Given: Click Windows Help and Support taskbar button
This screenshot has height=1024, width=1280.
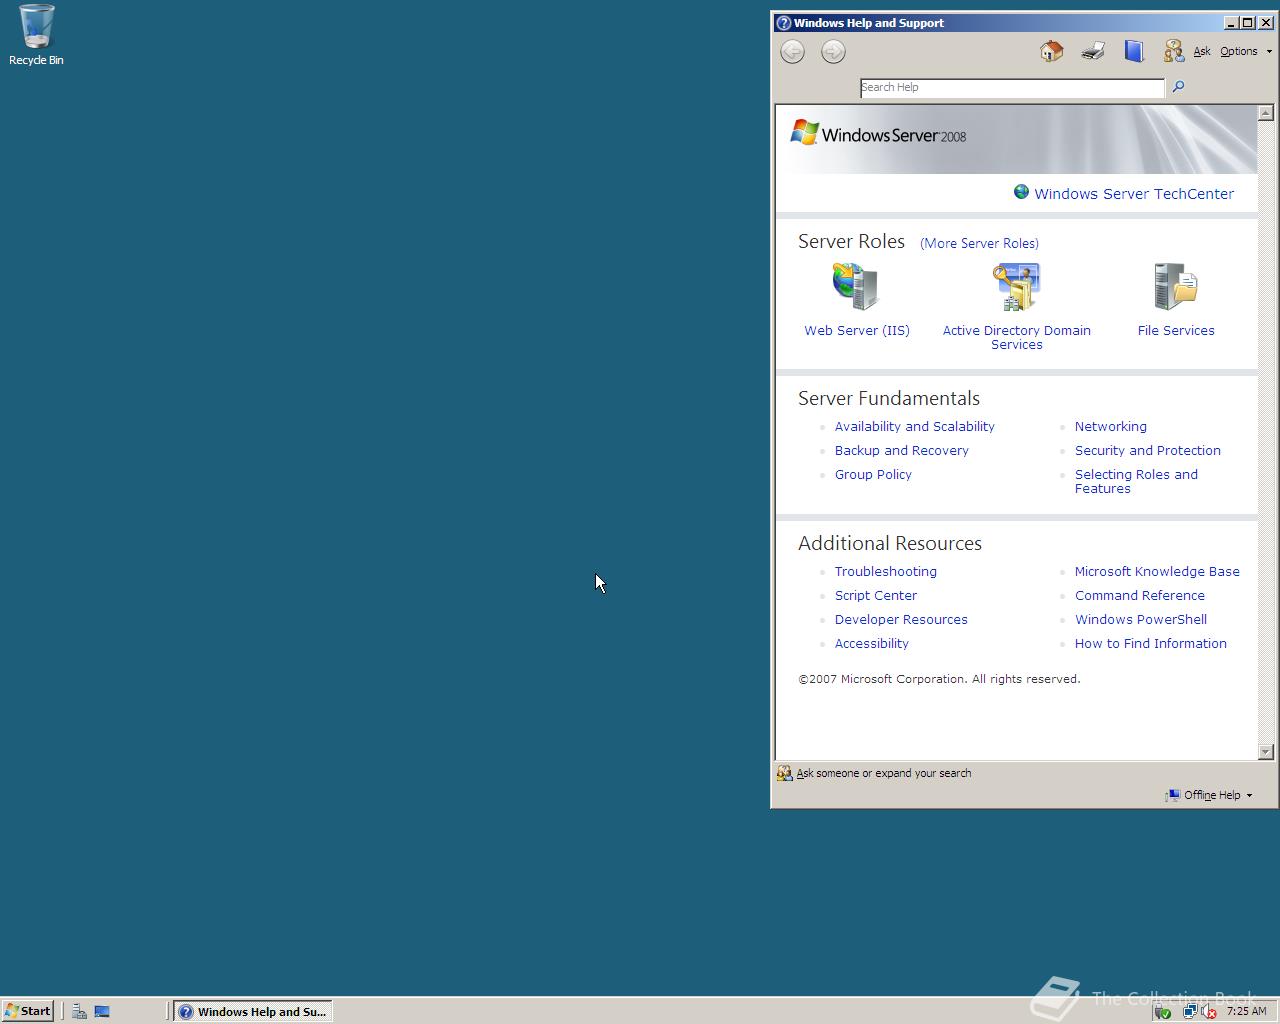Looking at the screenshot, I should click(253, 1011).
